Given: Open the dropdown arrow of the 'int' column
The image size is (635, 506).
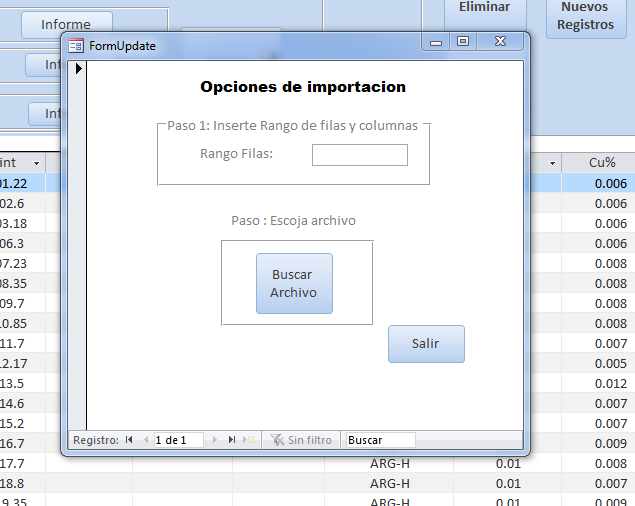Looking at the screenshot, I should coord(36,163).
